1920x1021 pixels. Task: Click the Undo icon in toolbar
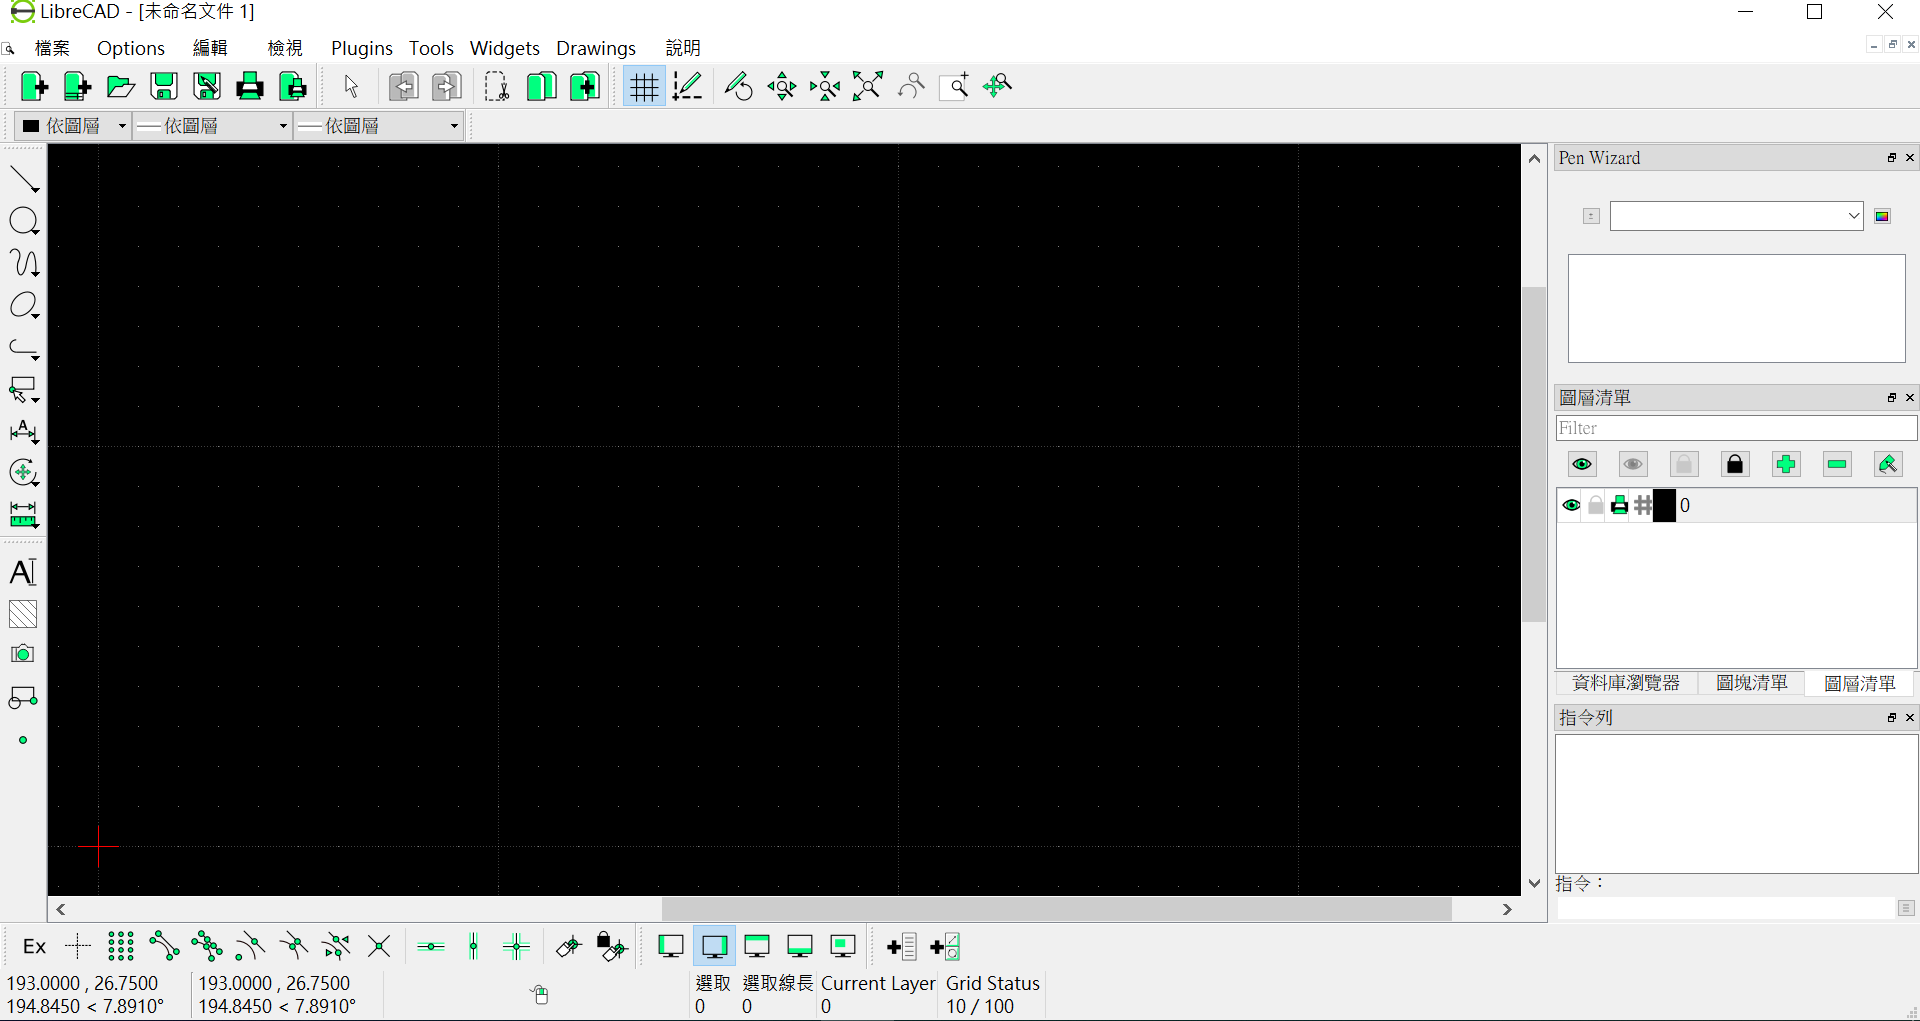[404, 87]
